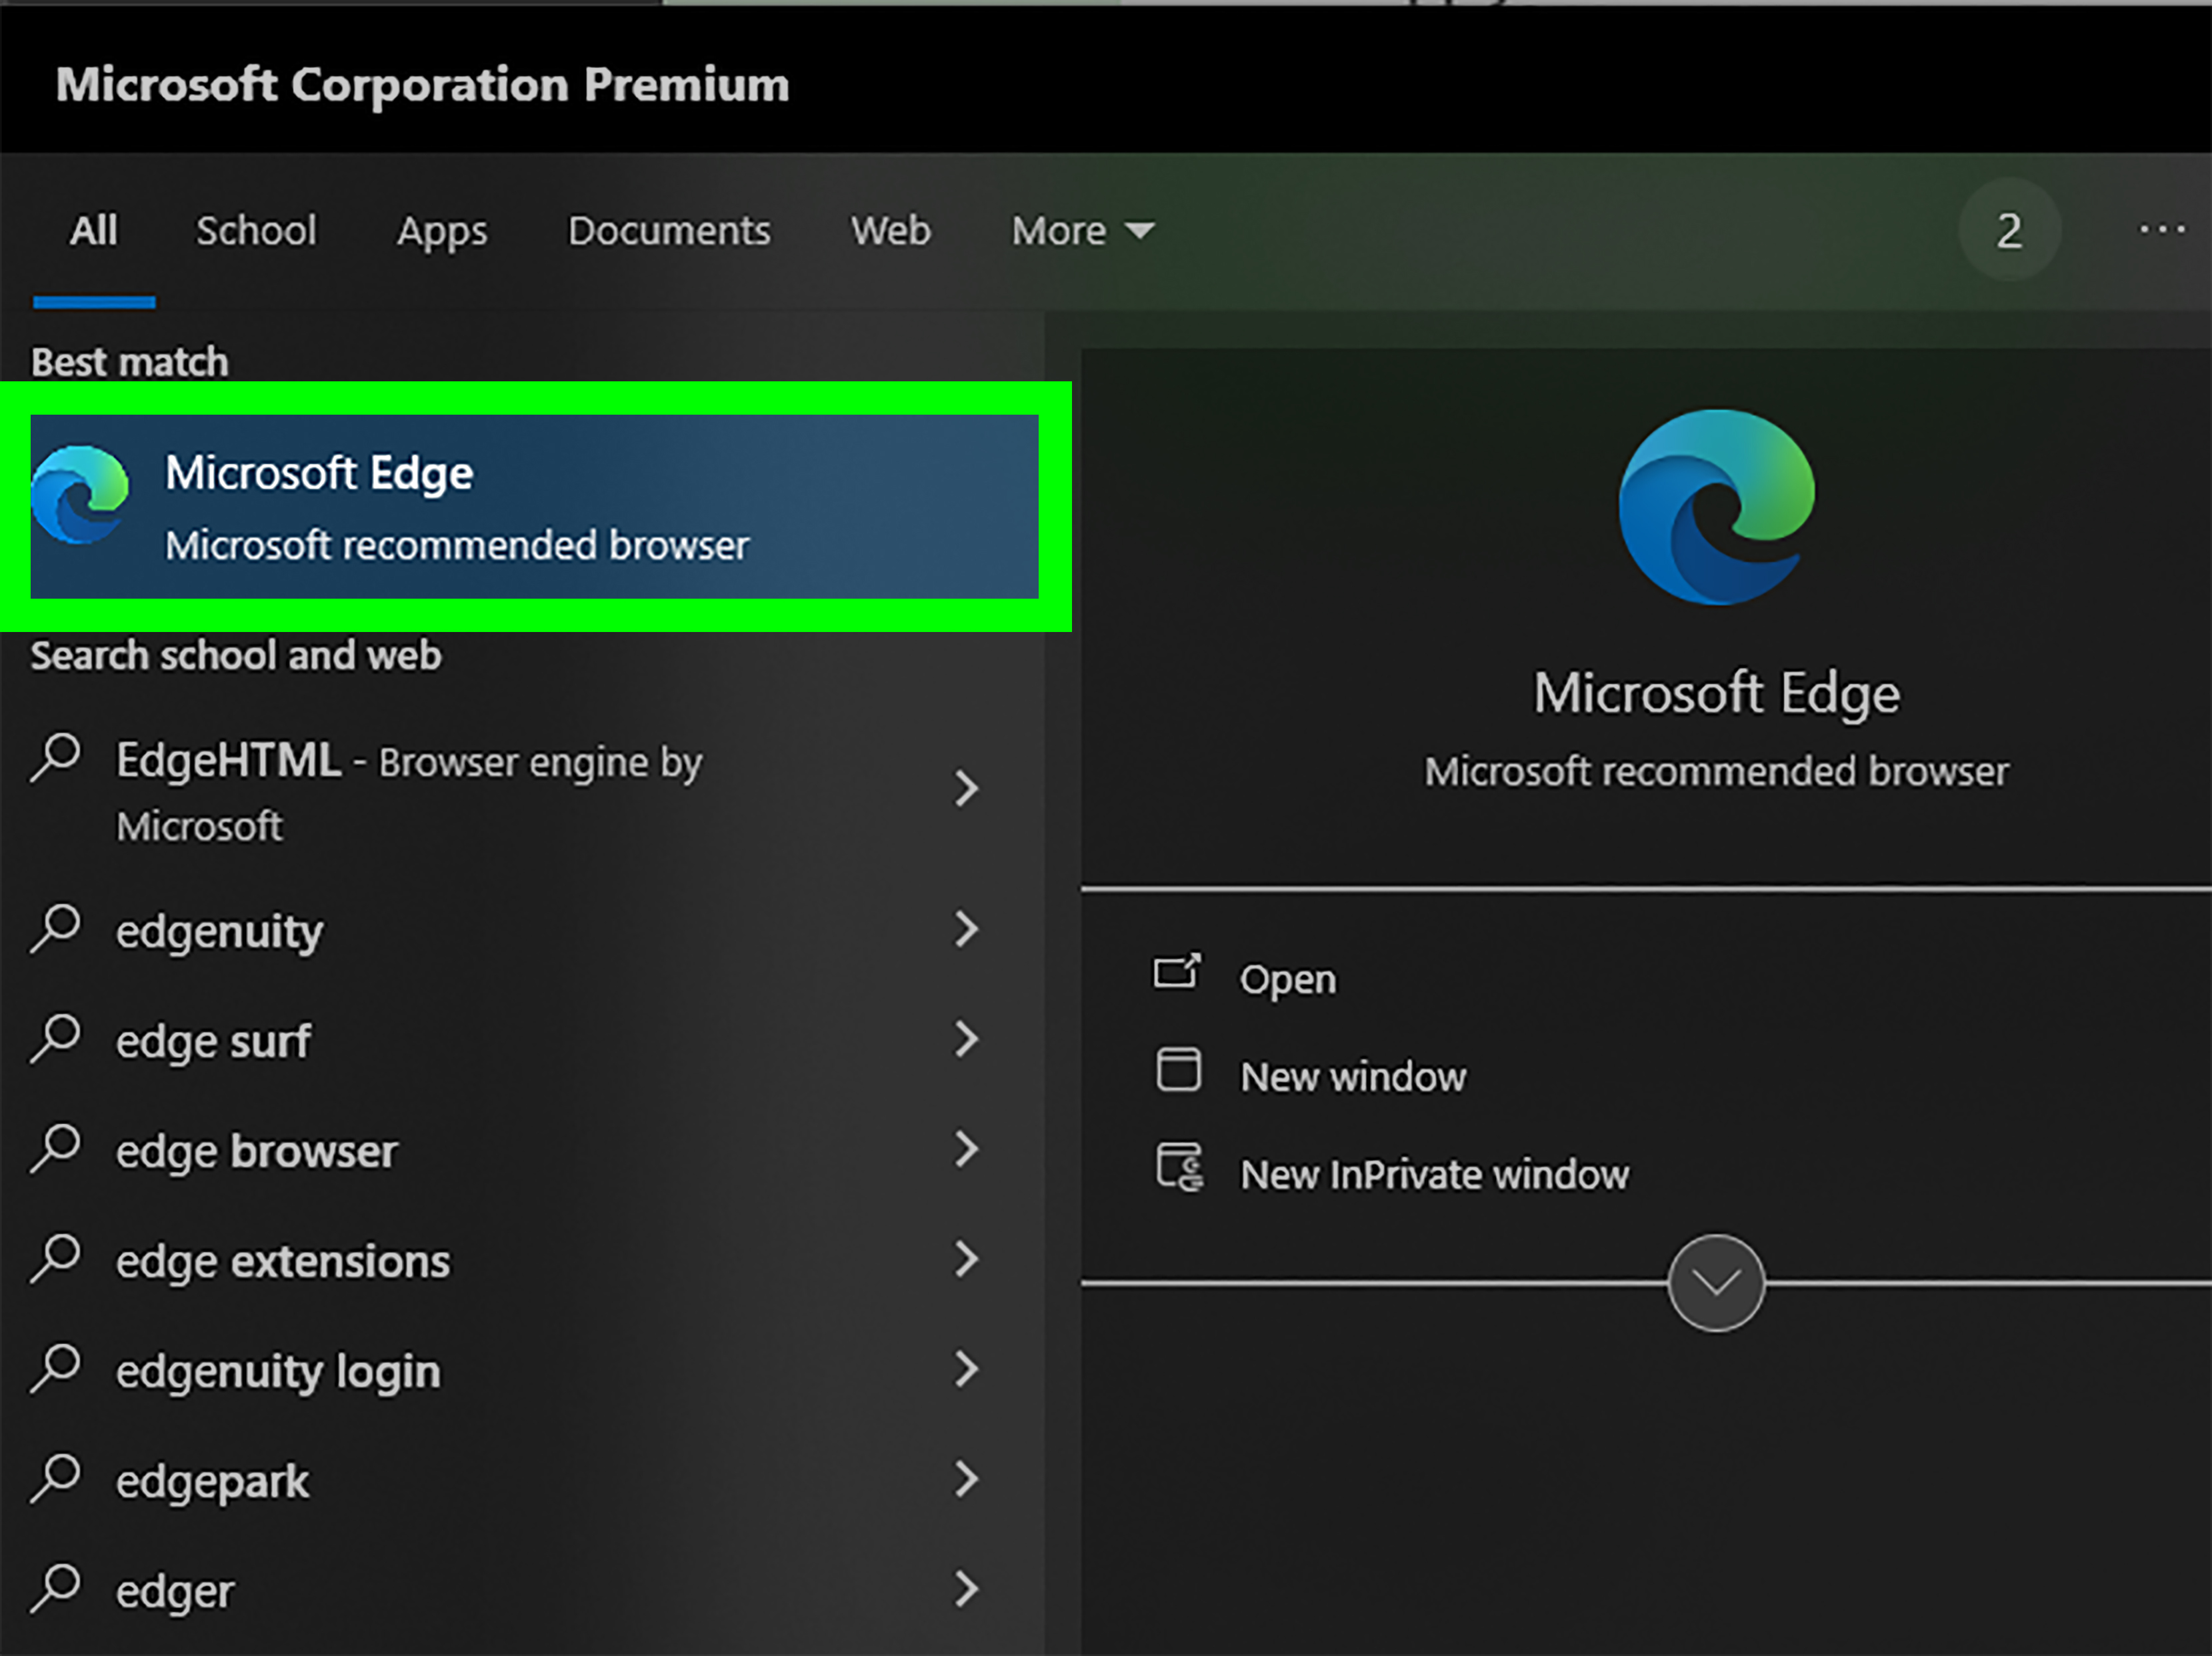The image size is (2212, 1656).
Task: Switch to the Apps tab
Action: [442, 231]
